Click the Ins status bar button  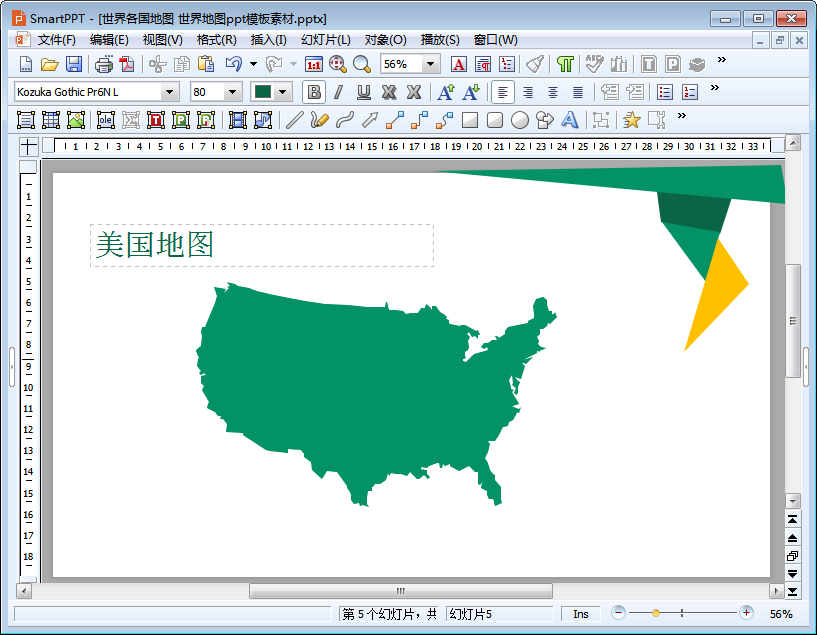pyautogui.click(x=580, y=614)
